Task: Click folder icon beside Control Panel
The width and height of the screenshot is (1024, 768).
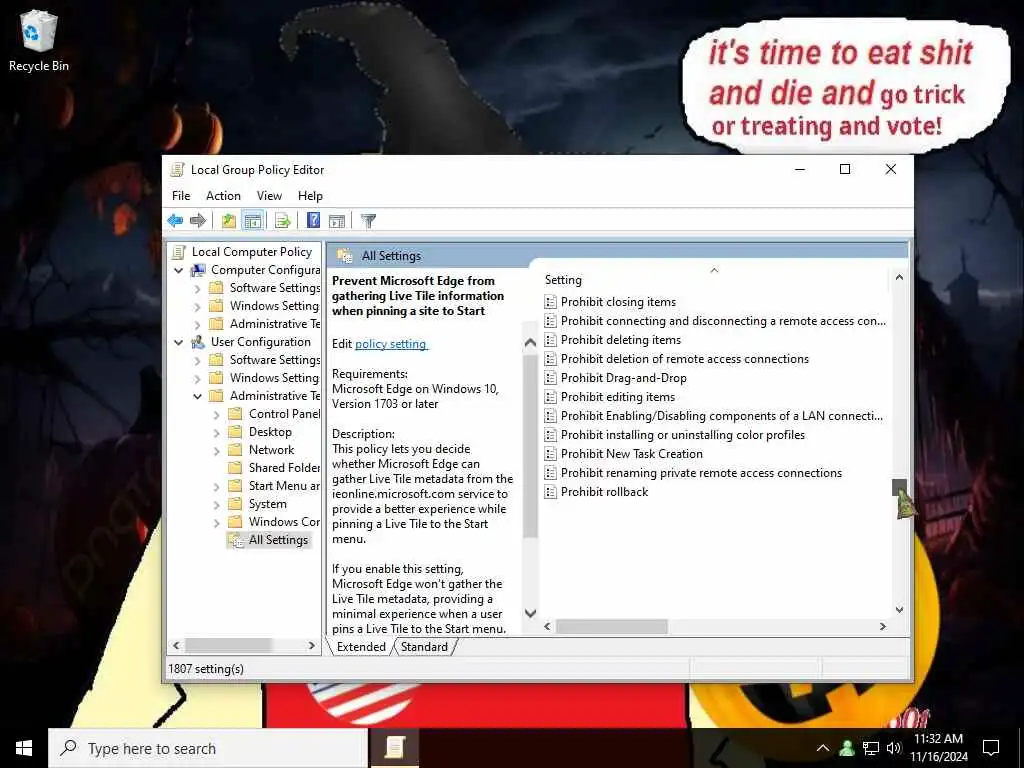Action: pyautogui.click(x=235, y=413)
